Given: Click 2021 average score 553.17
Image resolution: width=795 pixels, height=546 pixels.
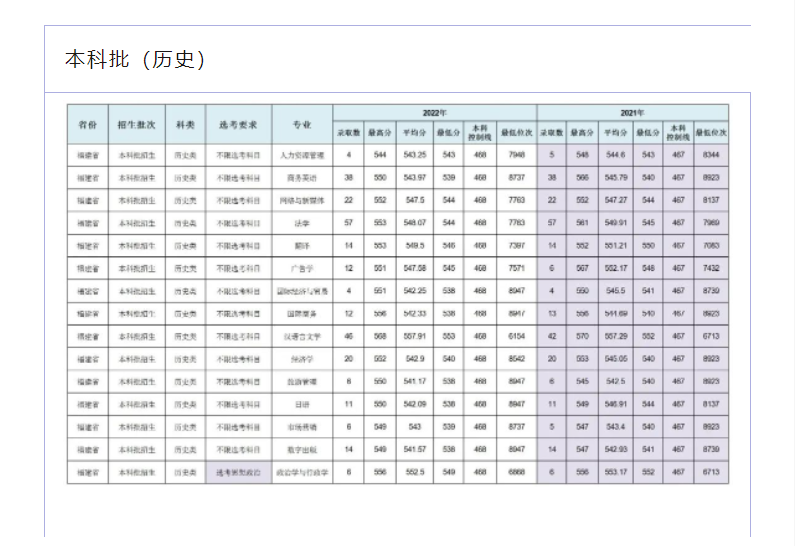Looking at the screenshot, I should 616,472.
